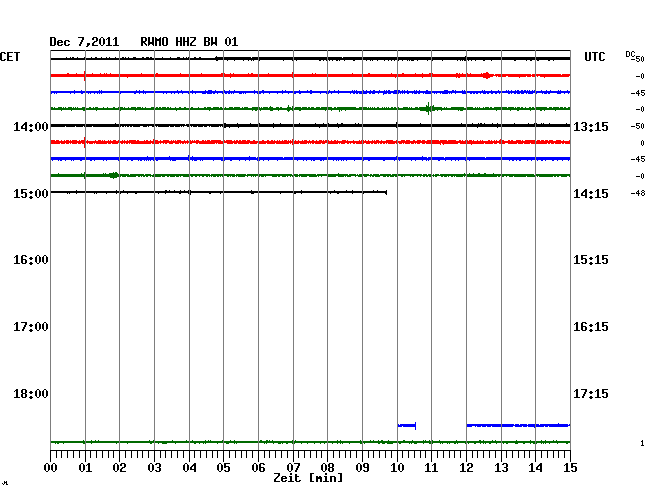Click the 07 minute tick label
The image size is (650, 494).
(293, 468)
